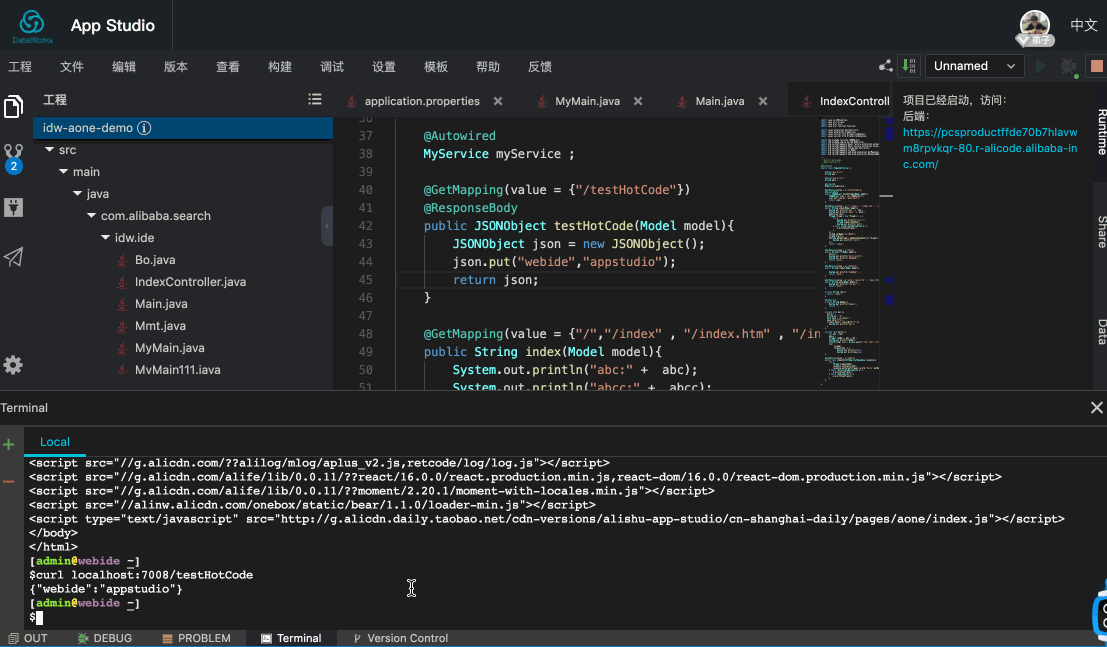Screen dimensions: 1107x647
Task: Open the 版本 menu
Action: (176, 66)
